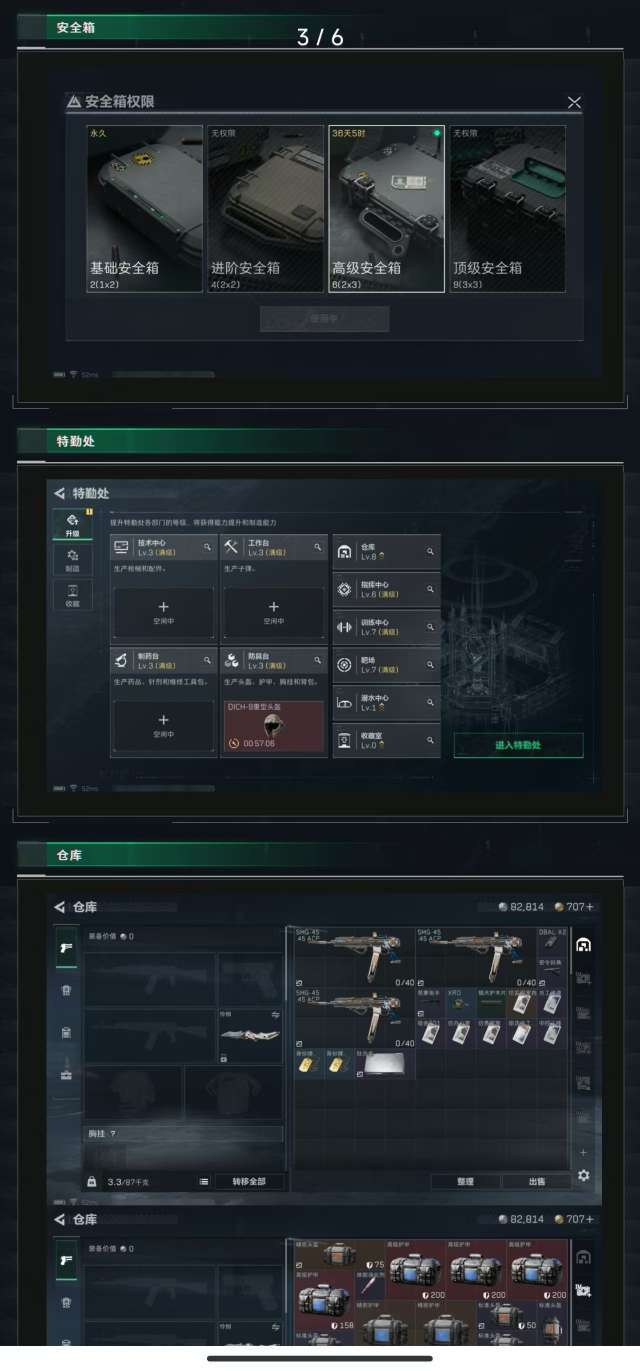Click the 出售 button in warehouse
640x1371 pixels.
click(537, 1181)
